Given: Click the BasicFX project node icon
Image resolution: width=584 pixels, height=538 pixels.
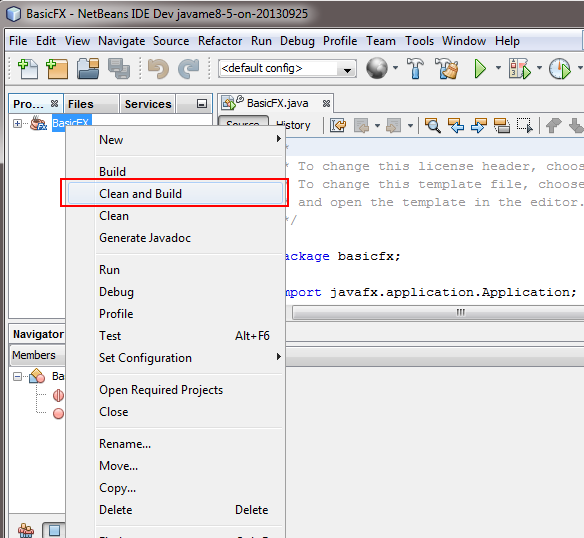Looking at the screenshot, I should click(38, 123).
